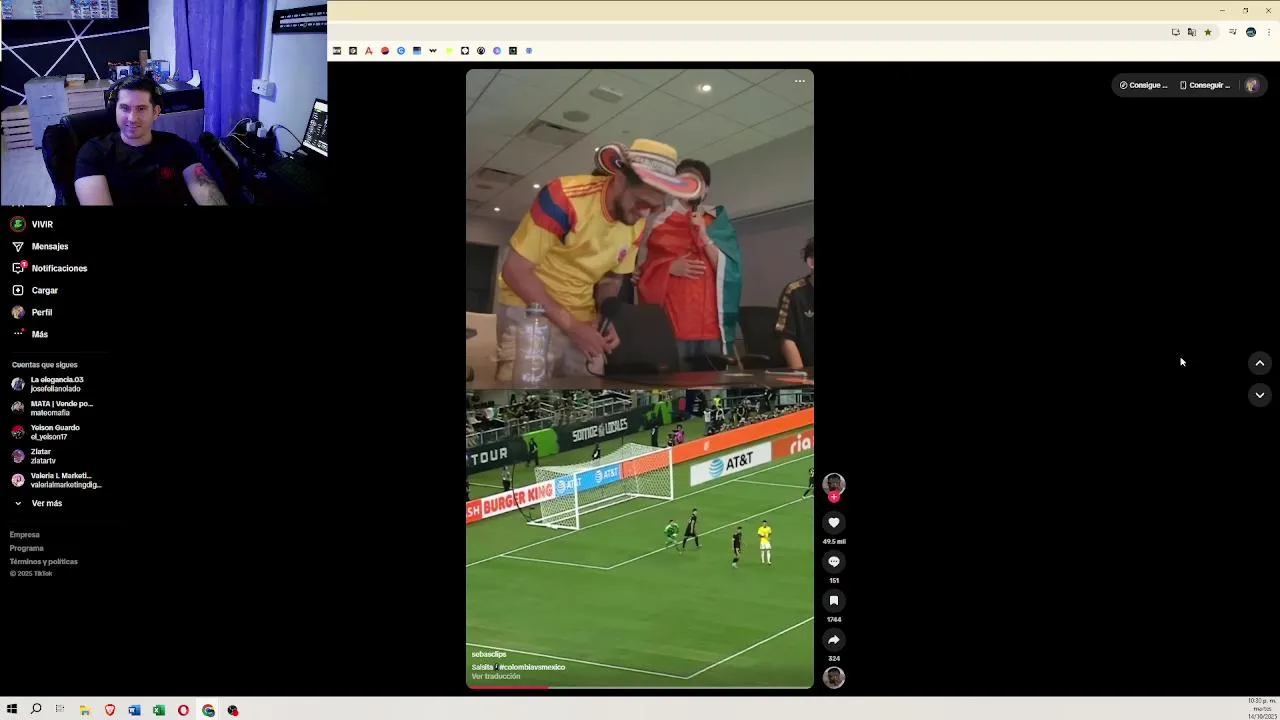Screen dimensions: 1280x720
Task: Open the W bookmark in bookmarks bar
Action: pos(433,51)
